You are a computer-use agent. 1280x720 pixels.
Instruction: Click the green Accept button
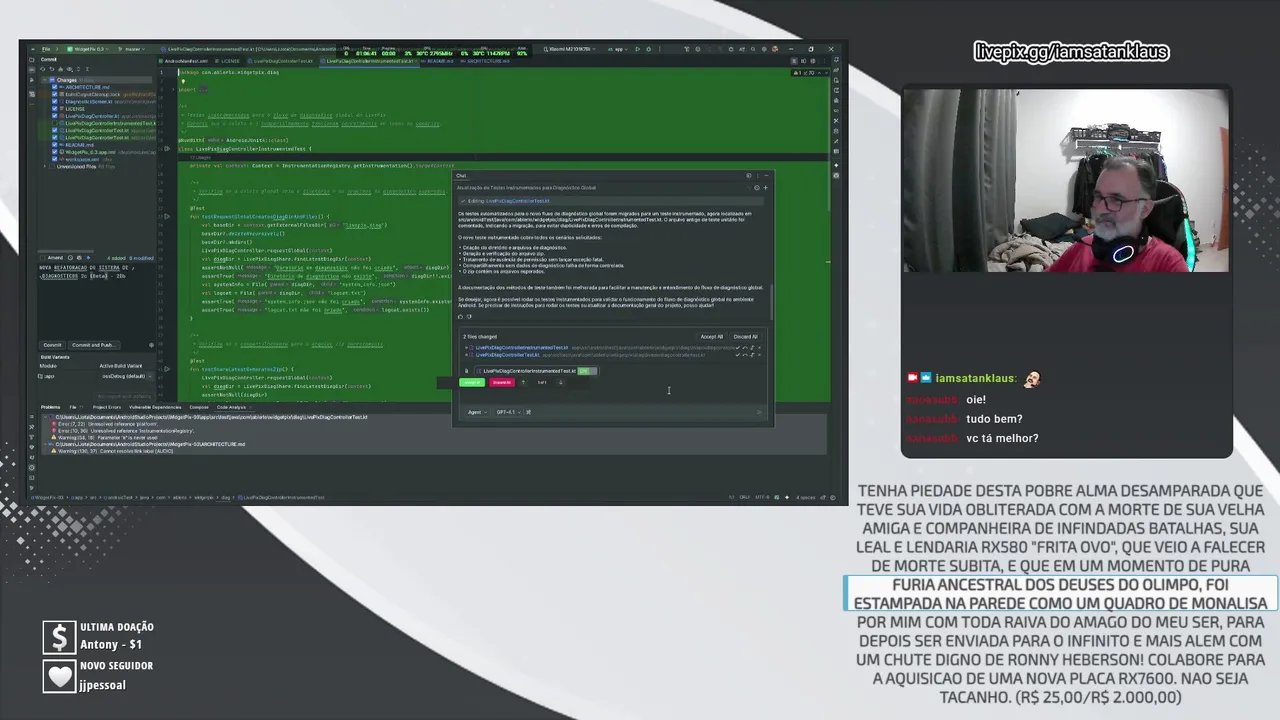(472, 382)
